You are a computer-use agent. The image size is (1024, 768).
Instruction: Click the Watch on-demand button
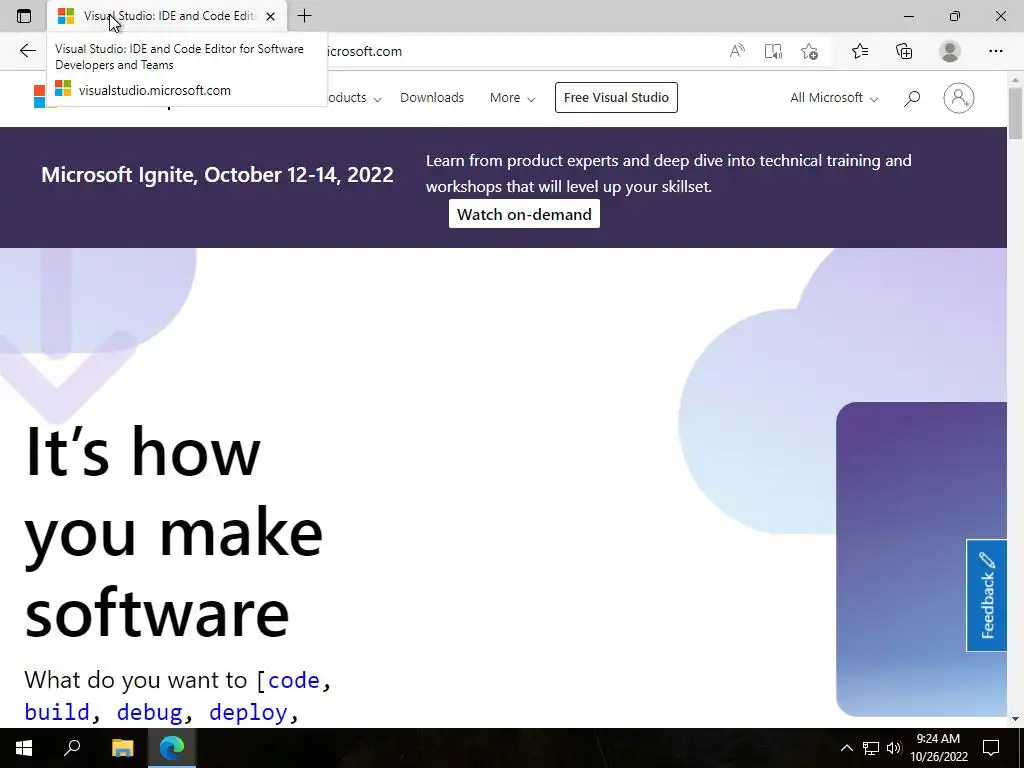tap(524, 214)
